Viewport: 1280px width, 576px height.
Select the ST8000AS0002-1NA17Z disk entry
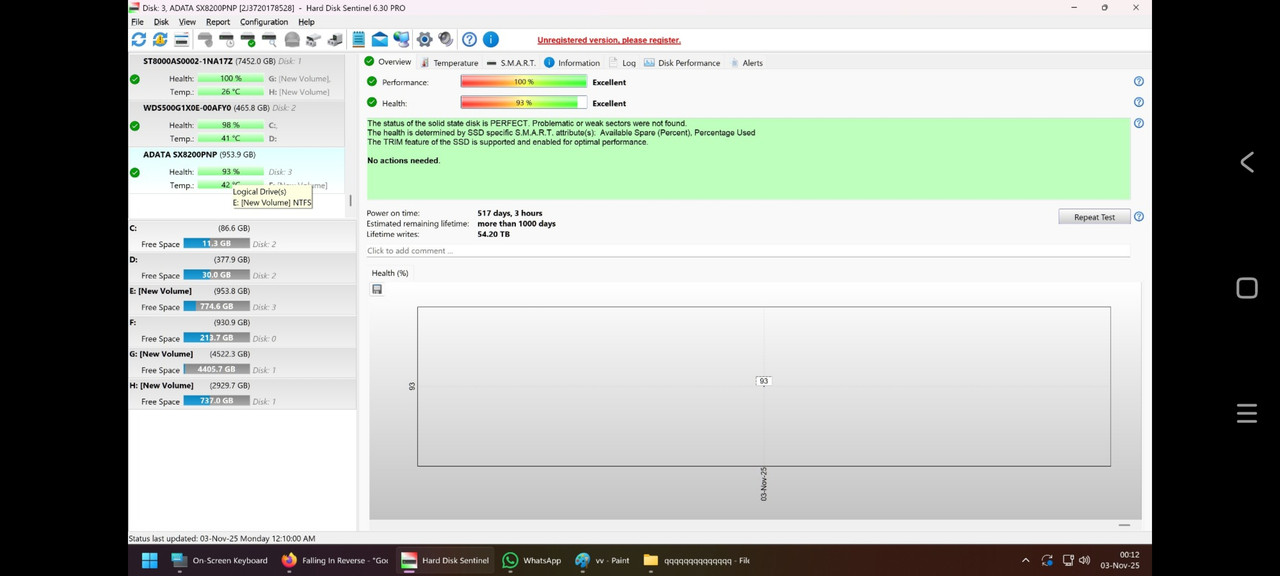tap(237, 76)
